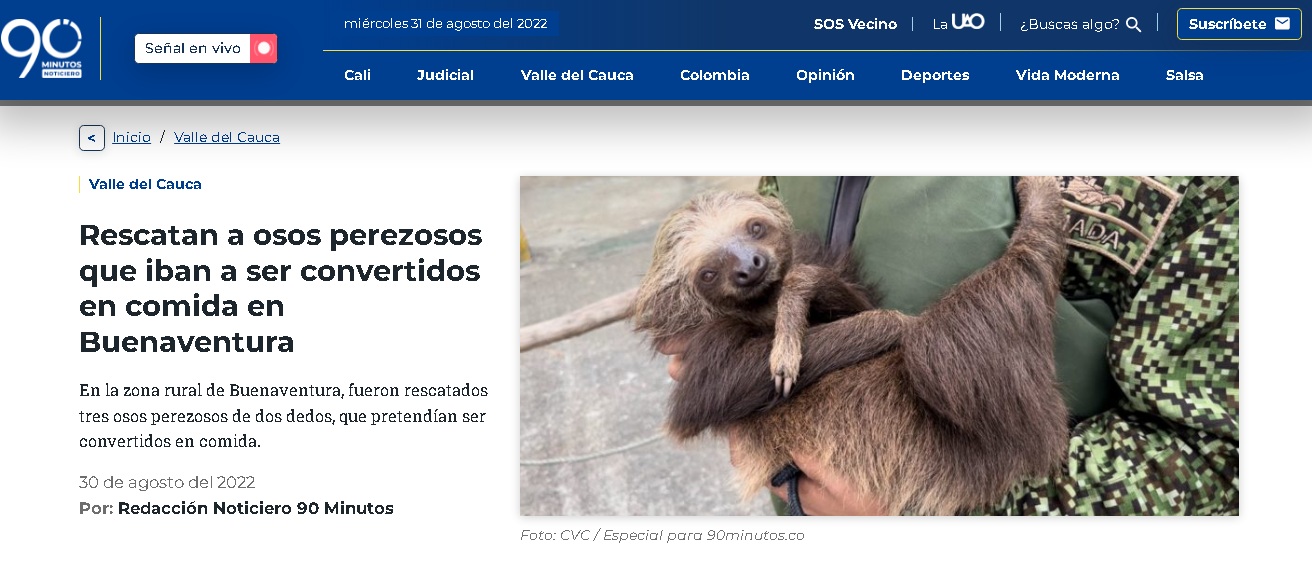Click the back arrow breadcrumb icon
This screenshot has height=563, width=1312.
point(92,138)
